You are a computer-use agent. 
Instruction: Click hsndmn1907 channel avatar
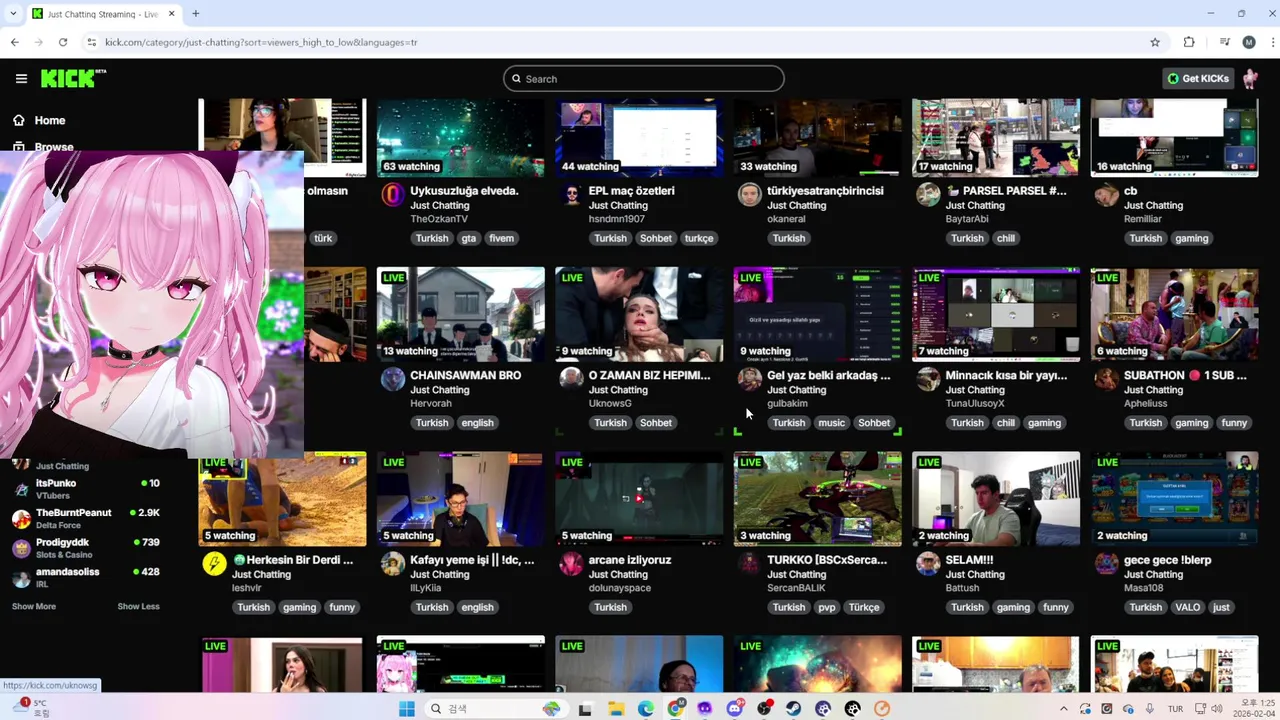(571, 194)
